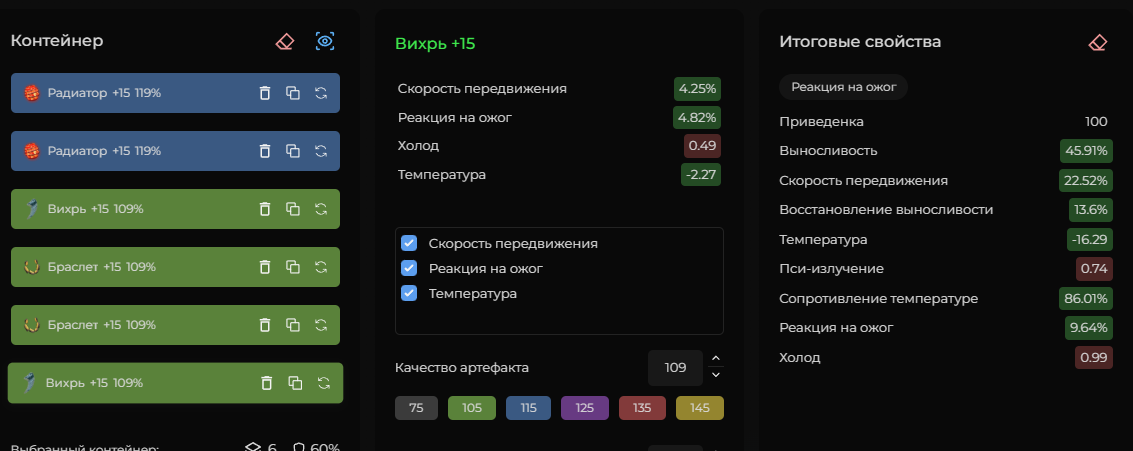Click eraser icon in Контейнер header
The height and width of the screenshot is (451, 1133).
click(285, 41)
